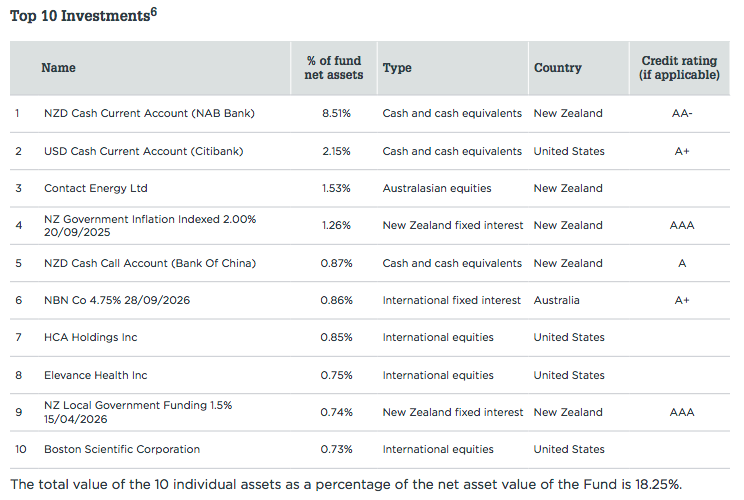This screenshot has width=744, height=500.
Task: Select the "Type" column header
Action: coord(397,68)
